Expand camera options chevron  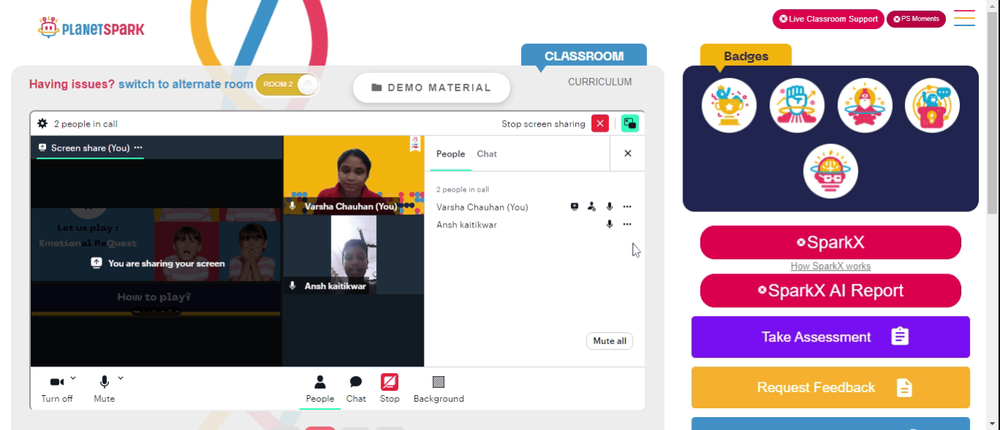[x=73, y=378]
